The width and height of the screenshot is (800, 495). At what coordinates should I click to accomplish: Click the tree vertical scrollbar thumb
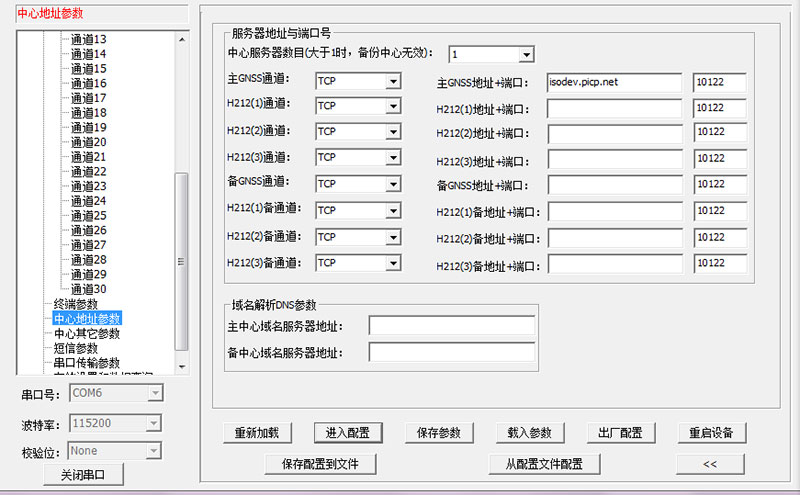[181, 261]
